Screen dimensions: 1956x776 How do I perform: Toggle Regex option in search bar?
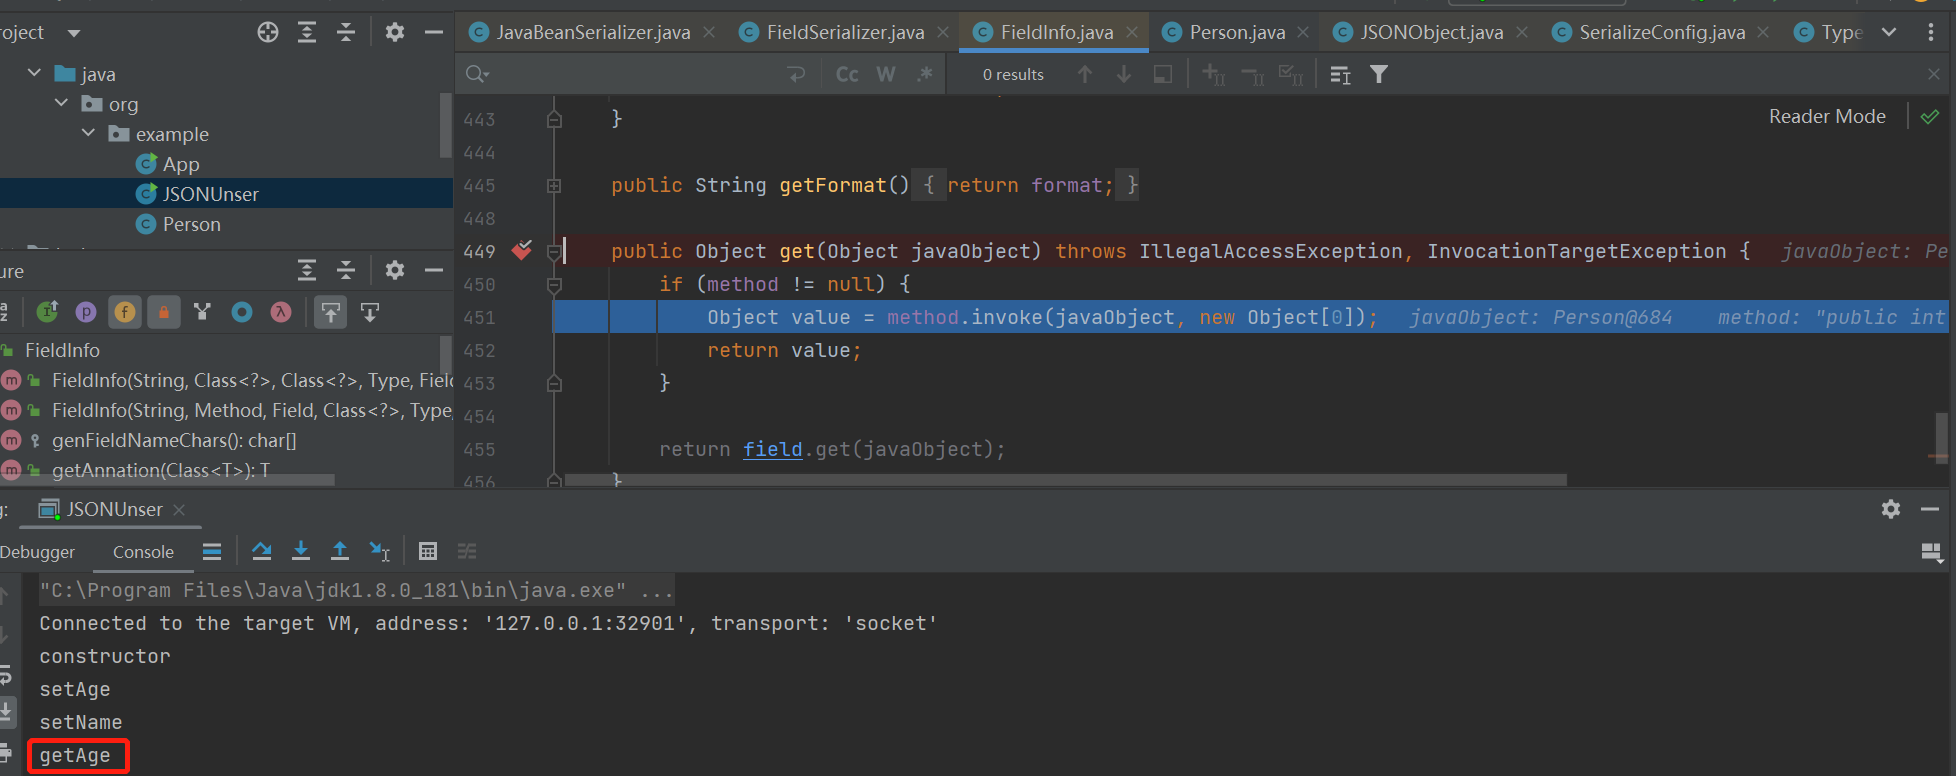tap(925, 74)
